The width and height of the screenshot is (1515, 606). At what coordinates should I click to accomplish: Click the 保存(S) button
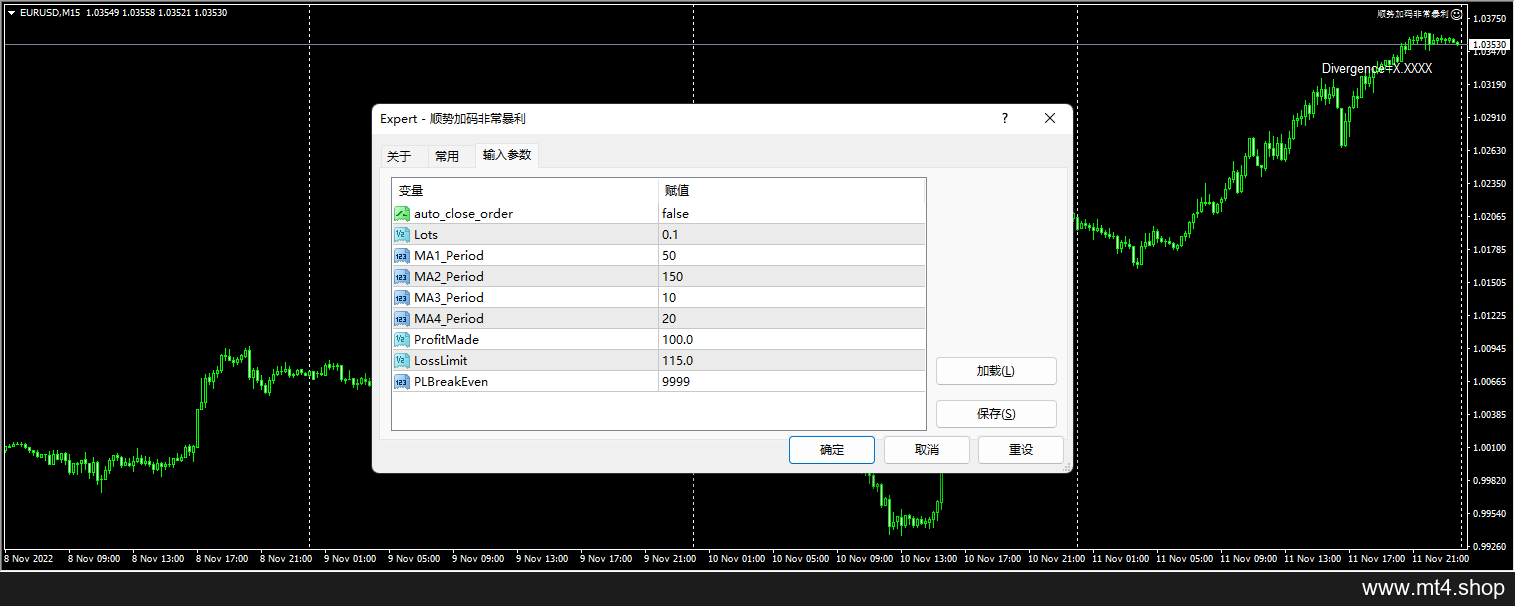(996, 414)
